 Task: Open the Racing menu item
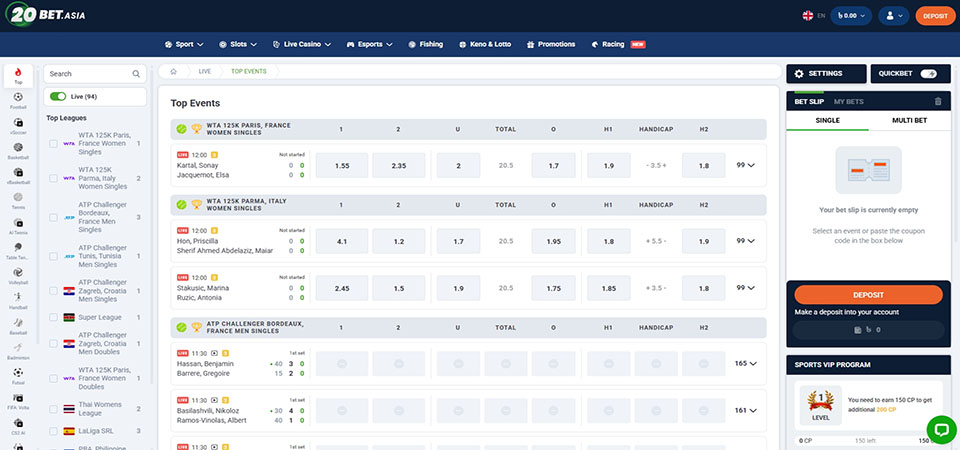point(618,44)
